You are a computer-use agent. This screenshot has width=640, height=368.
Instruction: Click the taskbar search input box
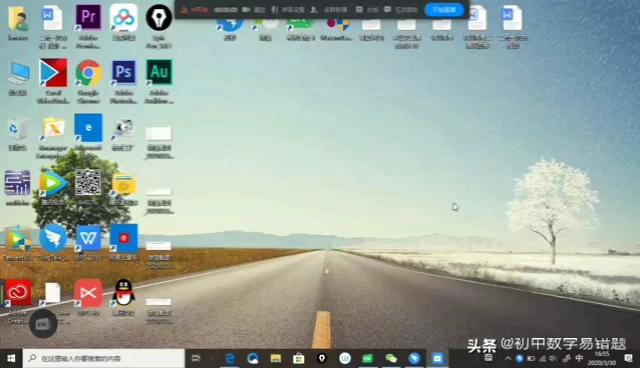pos(104,359)
